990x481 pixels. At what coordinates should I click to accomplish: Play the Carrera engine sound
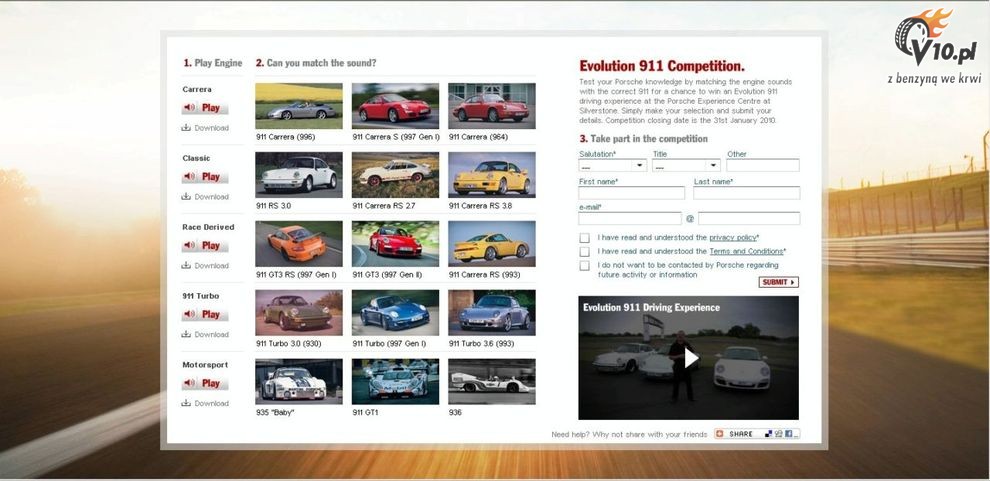[x=205, y=108]
